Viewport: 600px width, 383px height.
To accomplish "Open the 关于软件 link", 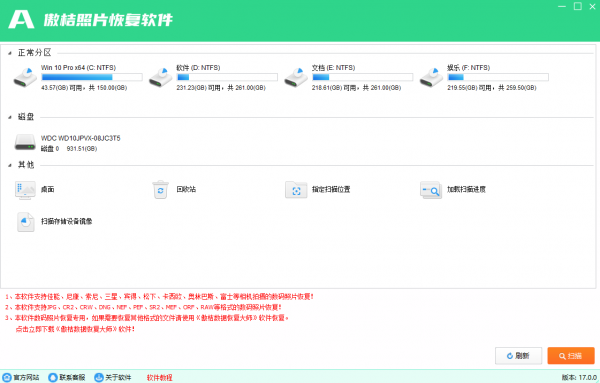I will point(118,378).
